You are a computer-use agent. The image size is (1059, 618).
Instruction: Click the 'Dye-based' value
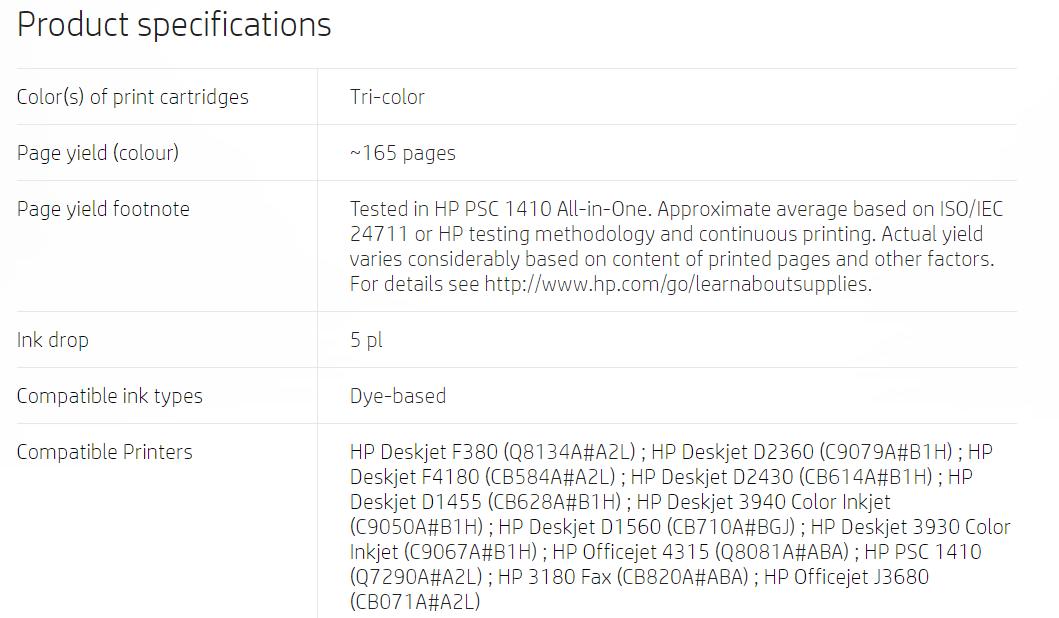[398, 396]
